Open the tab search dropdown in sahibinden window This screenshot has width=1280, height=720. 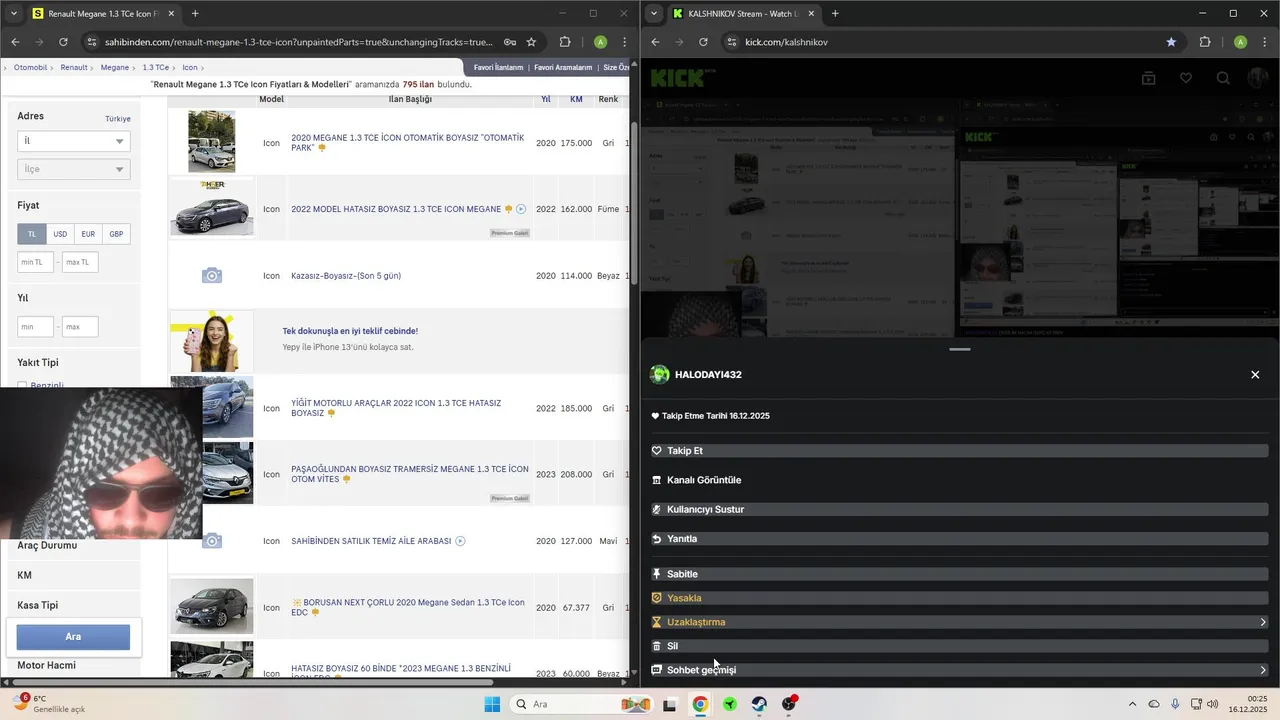pos(14,14)
